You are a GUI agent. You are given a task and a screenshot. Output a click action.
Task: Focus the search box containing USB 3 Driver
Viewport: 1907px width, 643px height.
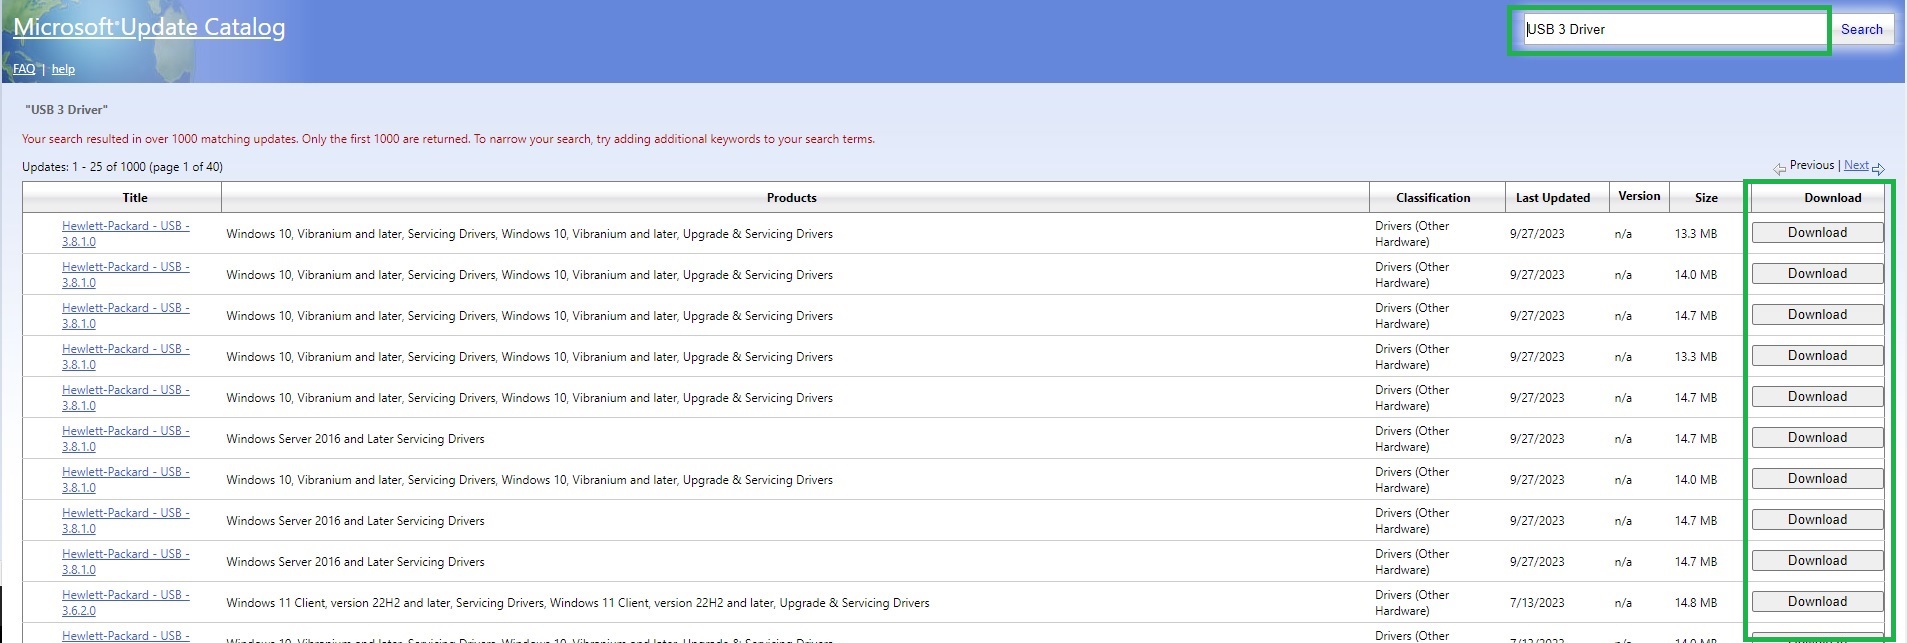pyautogui.click(x=1668, y=30)
